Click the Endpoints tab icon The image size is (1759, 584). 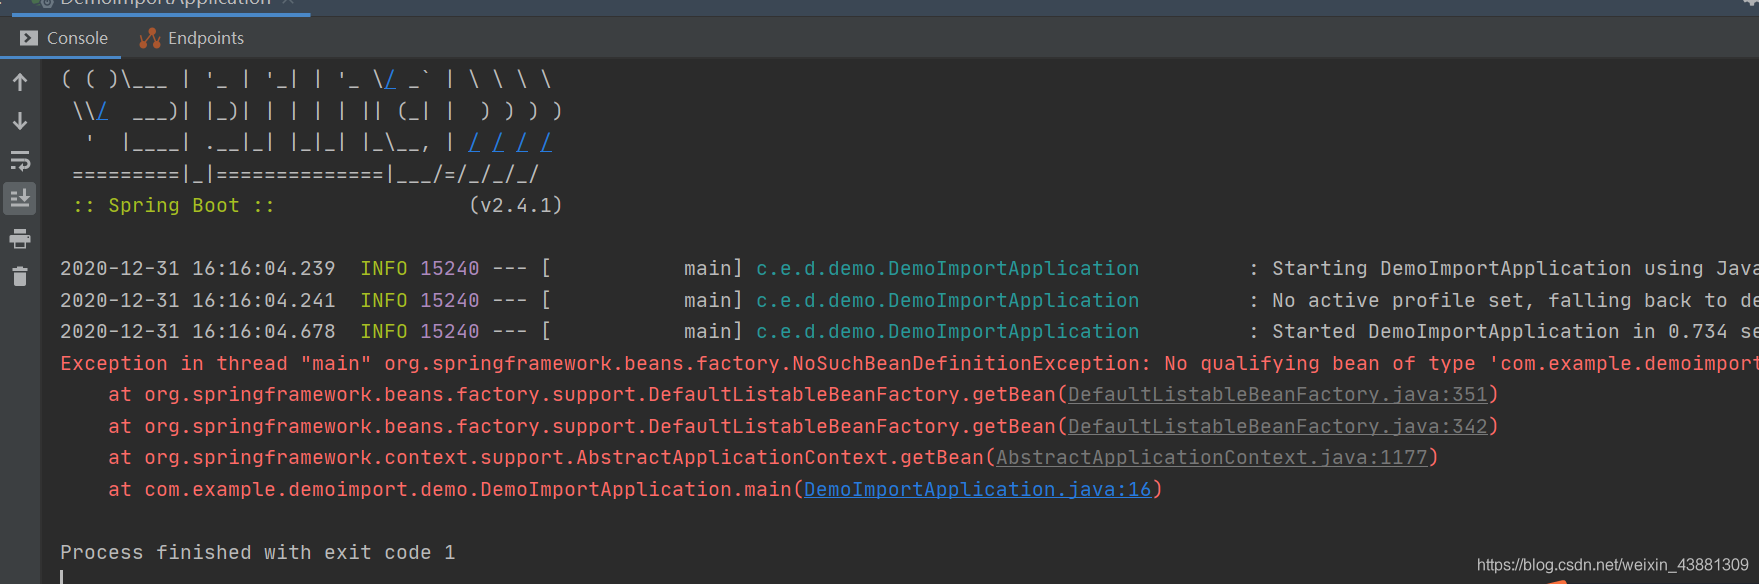[150, 38]
